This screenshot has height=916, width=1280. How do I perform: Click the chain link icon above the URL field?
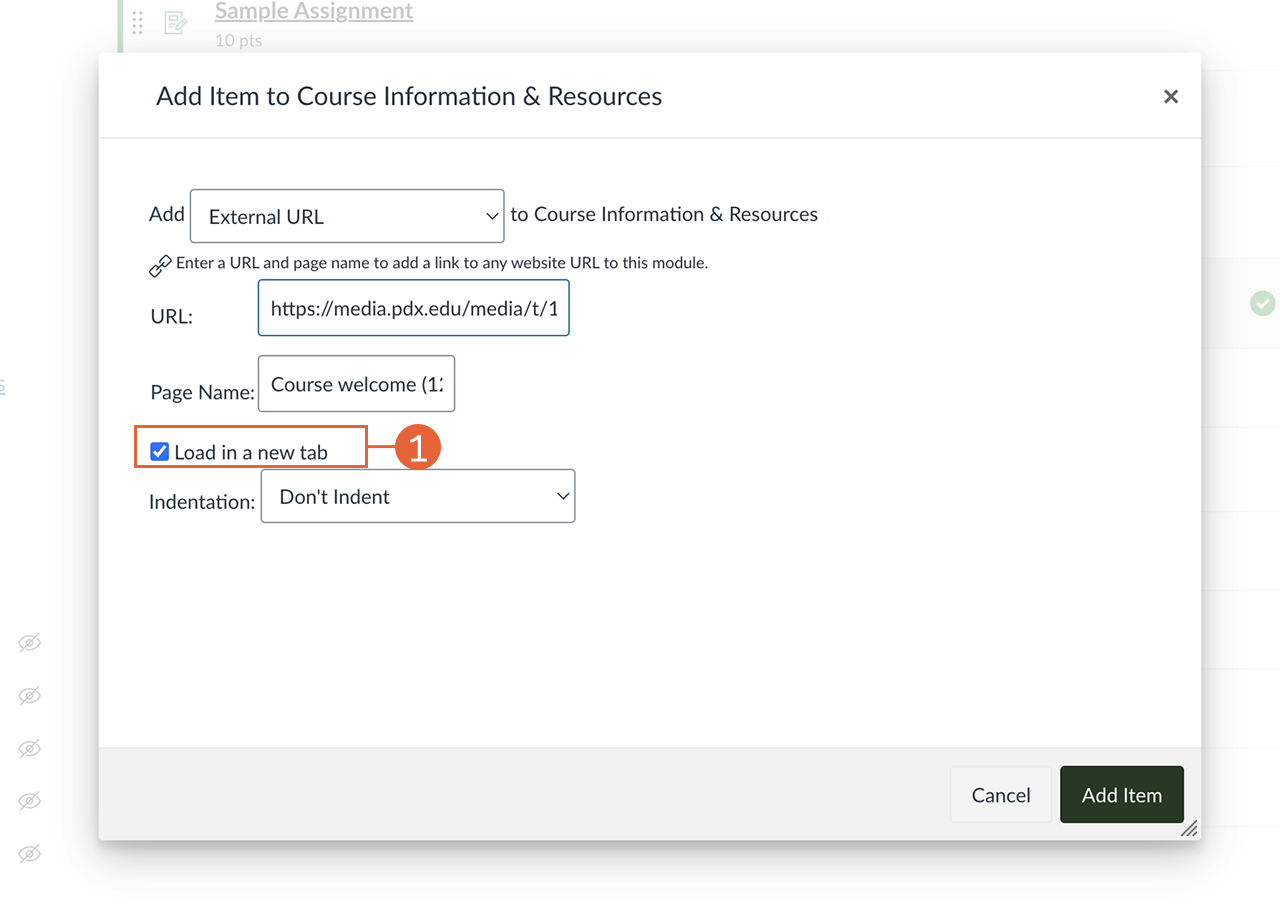tap(160, 264)
